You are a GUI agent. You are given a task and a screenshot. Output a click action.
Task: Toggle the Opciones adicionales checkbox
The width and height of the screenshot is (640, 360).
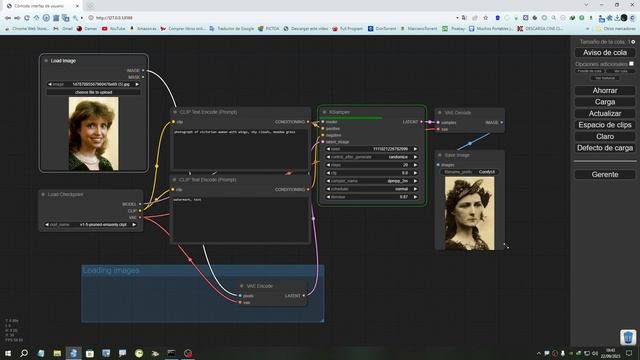point(631,64)
